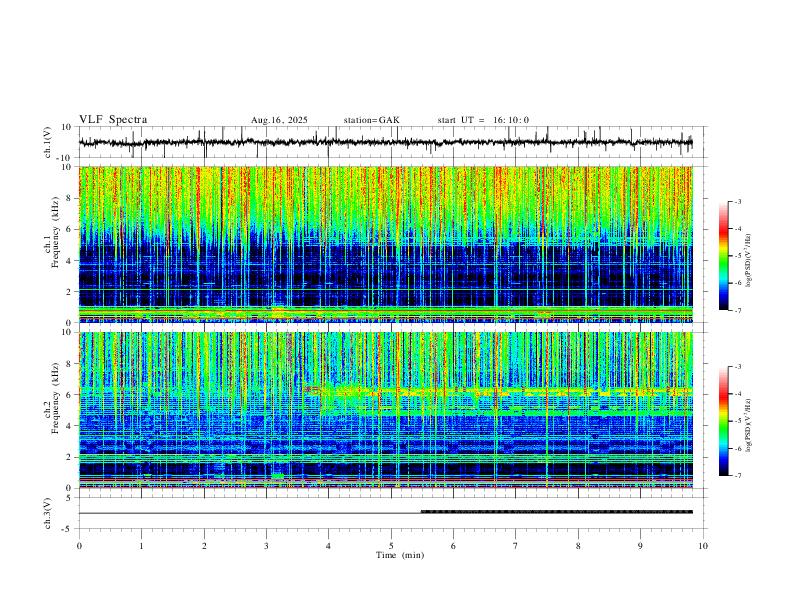Click the '-3' tick on ch.1 colorbar
The height and width of the screenshot is (612, 792).
click(737, 201)
